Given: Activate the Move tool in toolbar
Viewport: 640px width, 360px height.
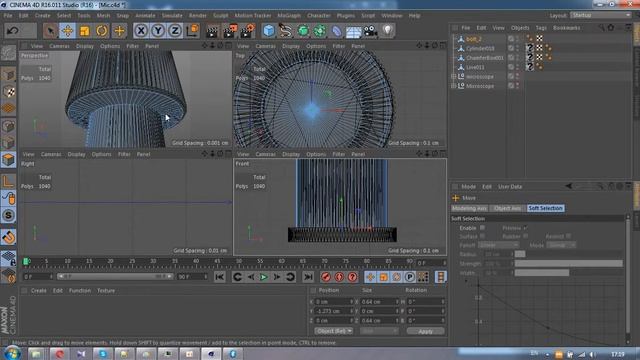Looking at the screenshot, I should pos(68,31).
